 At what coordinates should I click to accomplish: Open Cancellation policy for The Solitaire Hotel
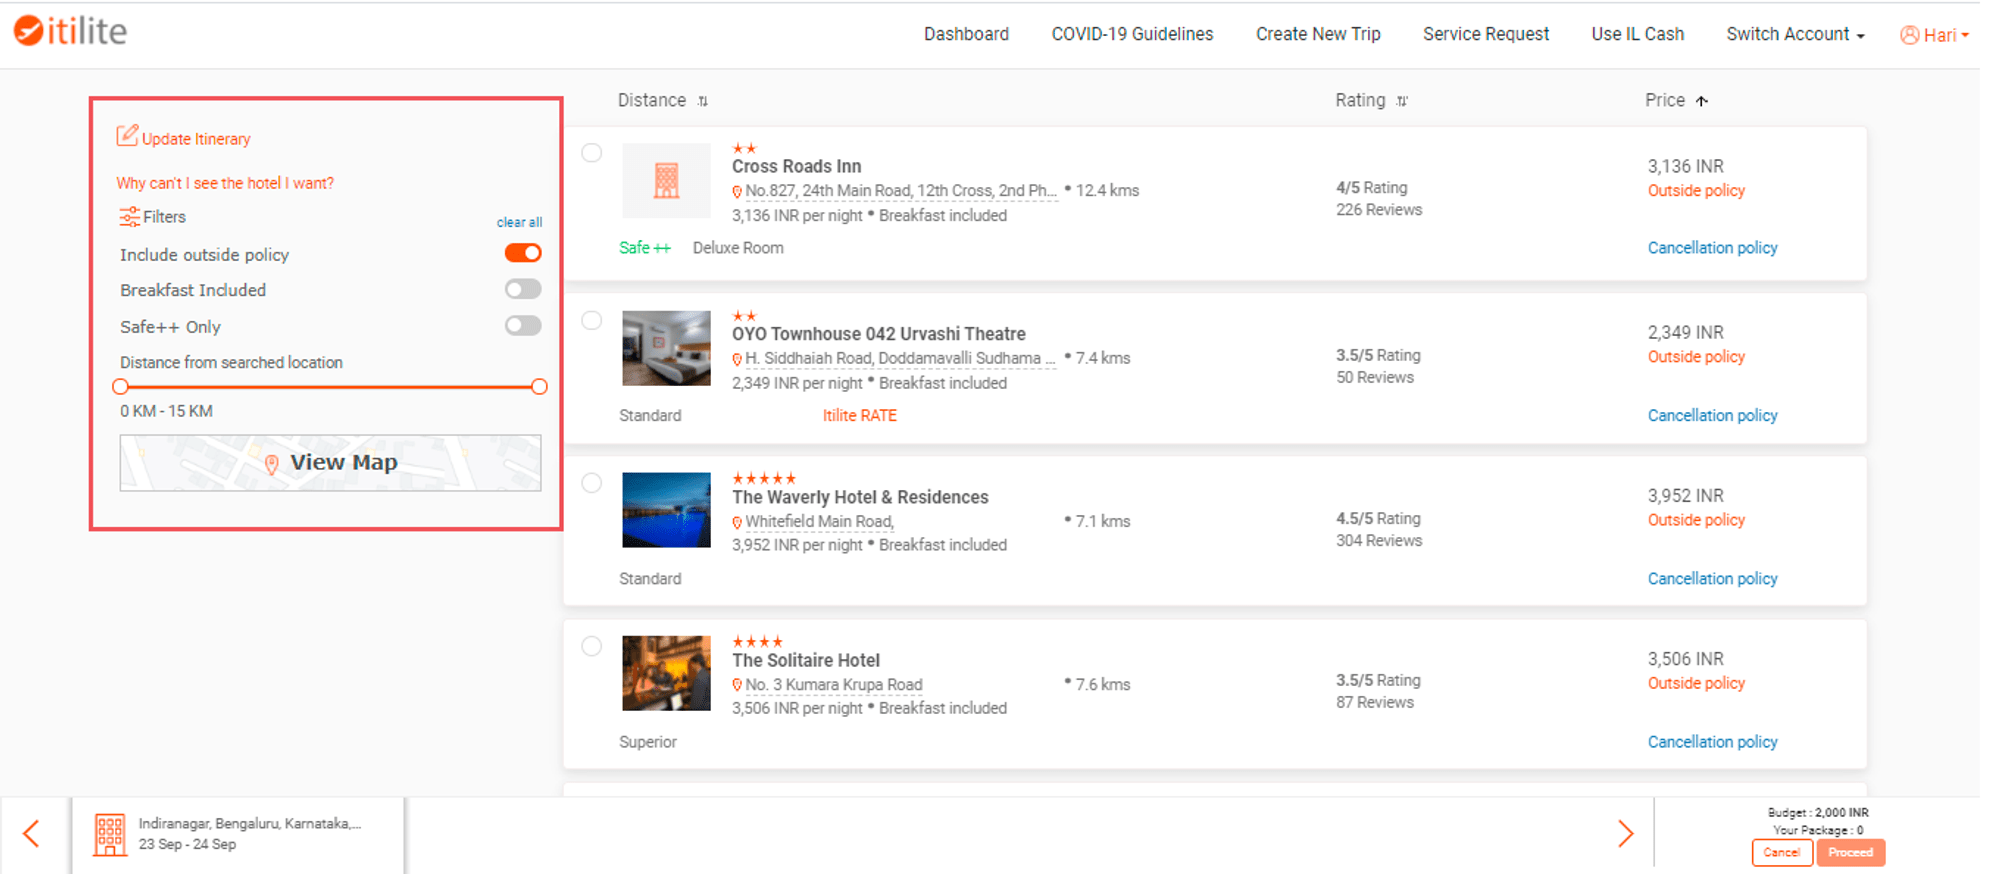(1712, 742)
